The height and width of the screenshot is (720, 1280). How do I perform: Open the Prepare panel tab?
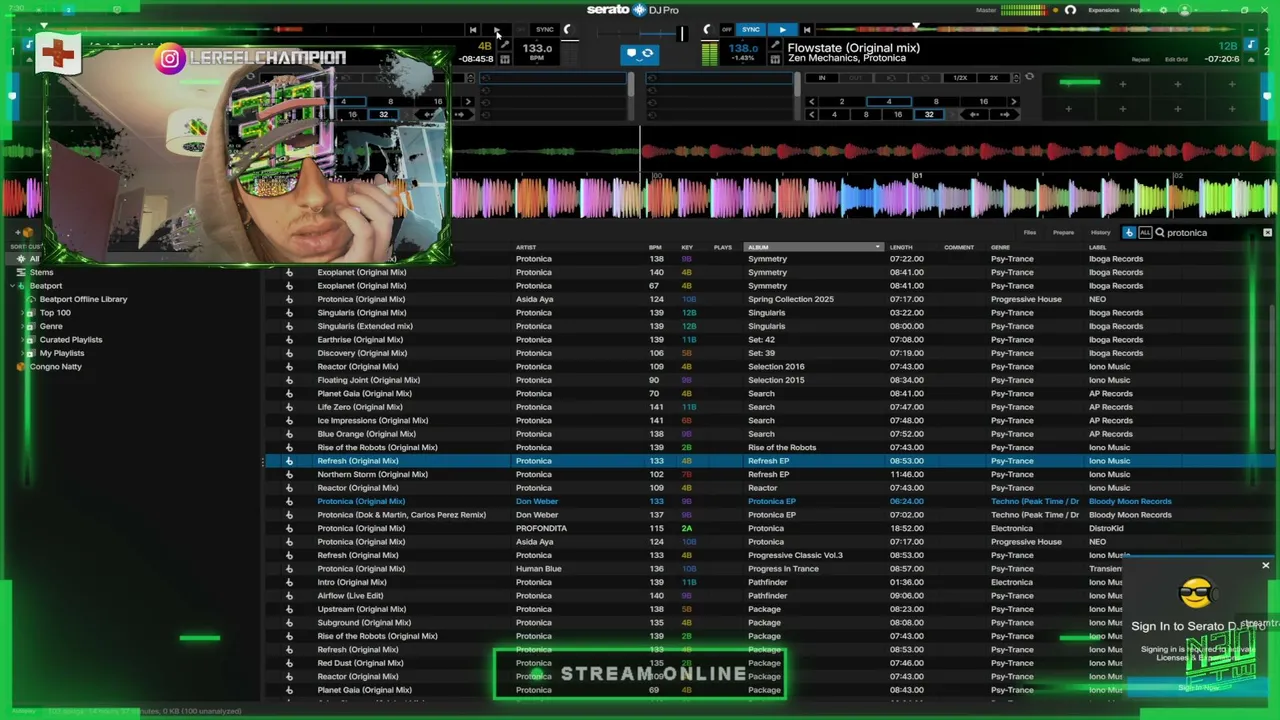pyautogui.click(x=1064, y=233)
